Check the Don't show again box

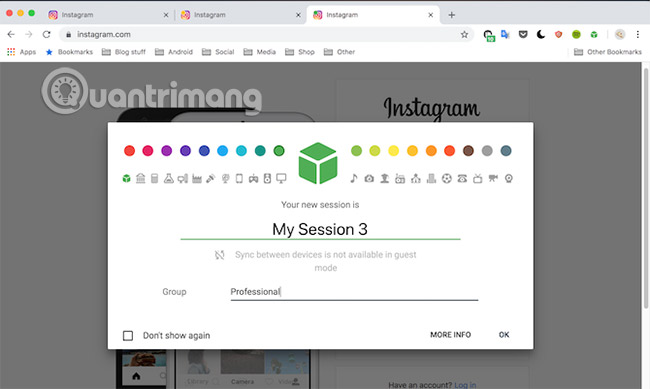128,335
